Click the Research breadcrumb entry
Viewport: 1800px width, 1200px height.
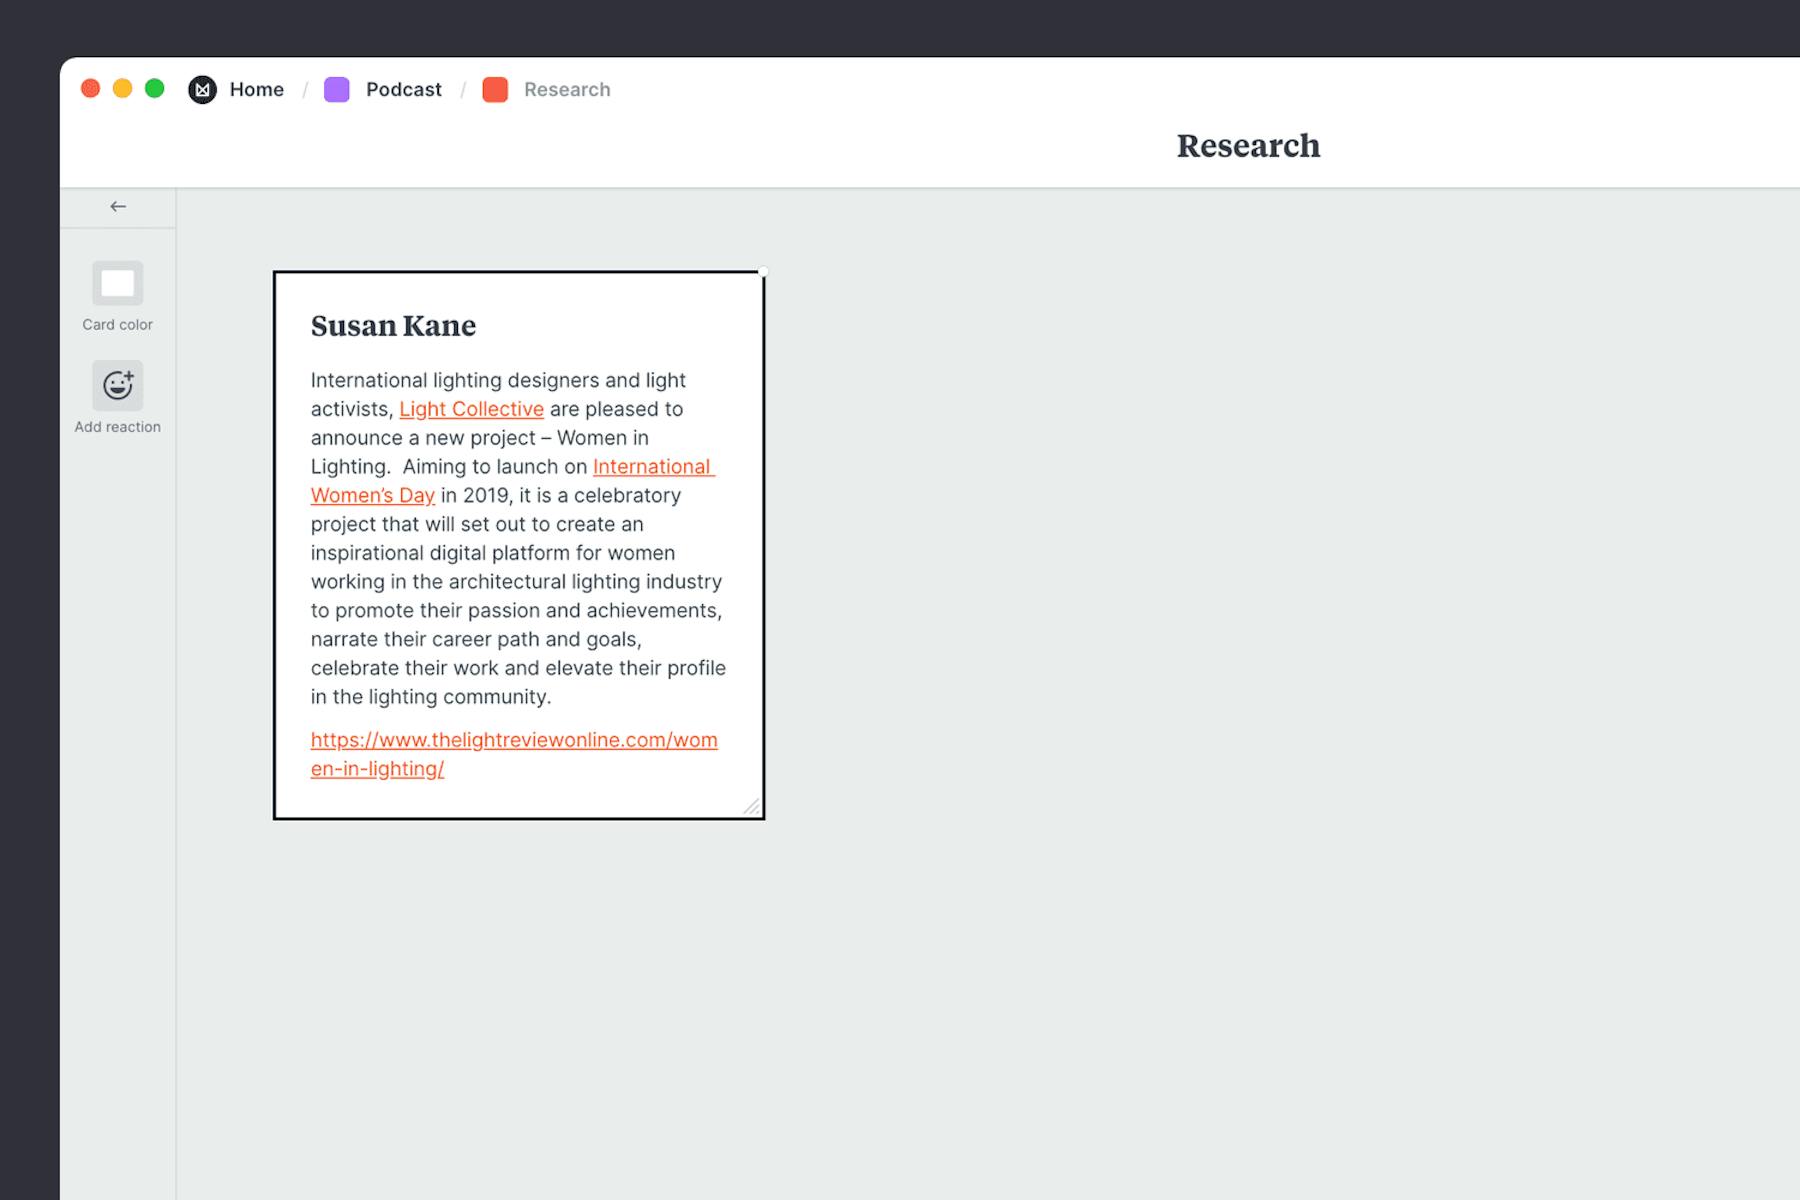click(567, 89)
